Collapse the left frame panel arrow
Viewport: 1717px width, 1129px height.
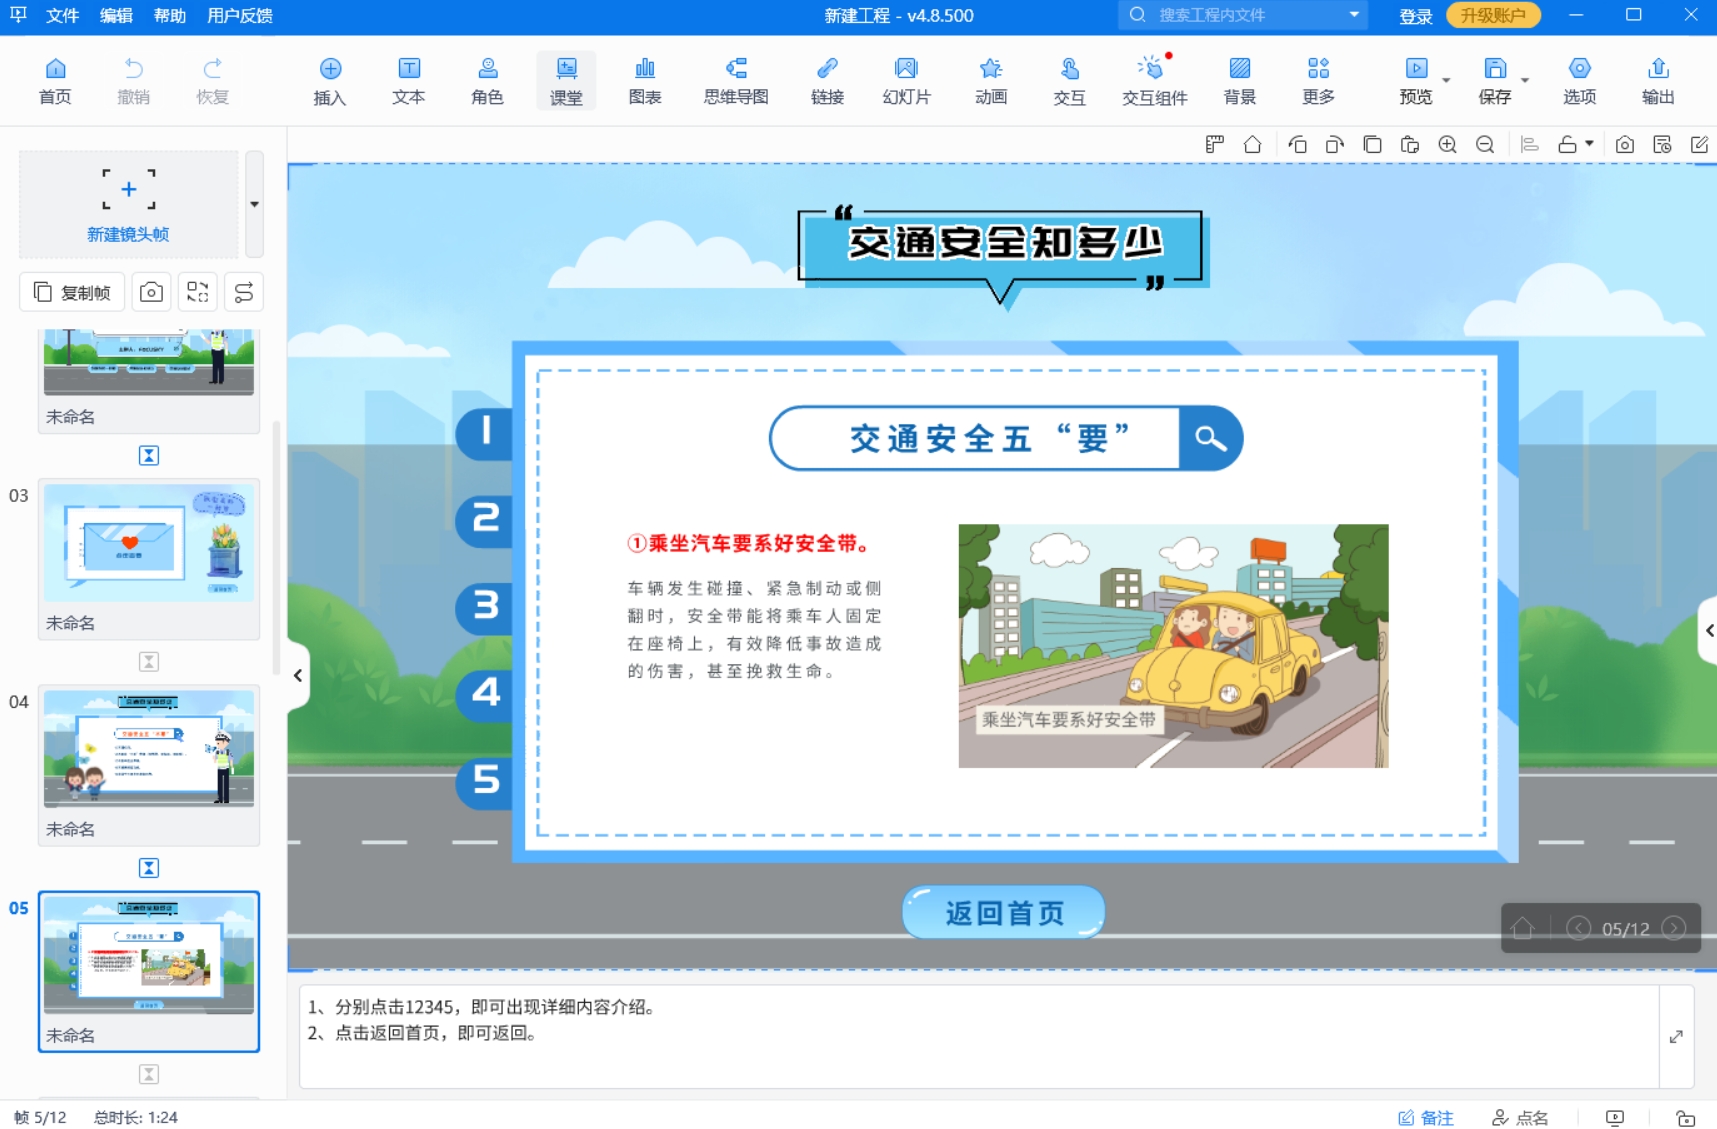coord(297,676)
